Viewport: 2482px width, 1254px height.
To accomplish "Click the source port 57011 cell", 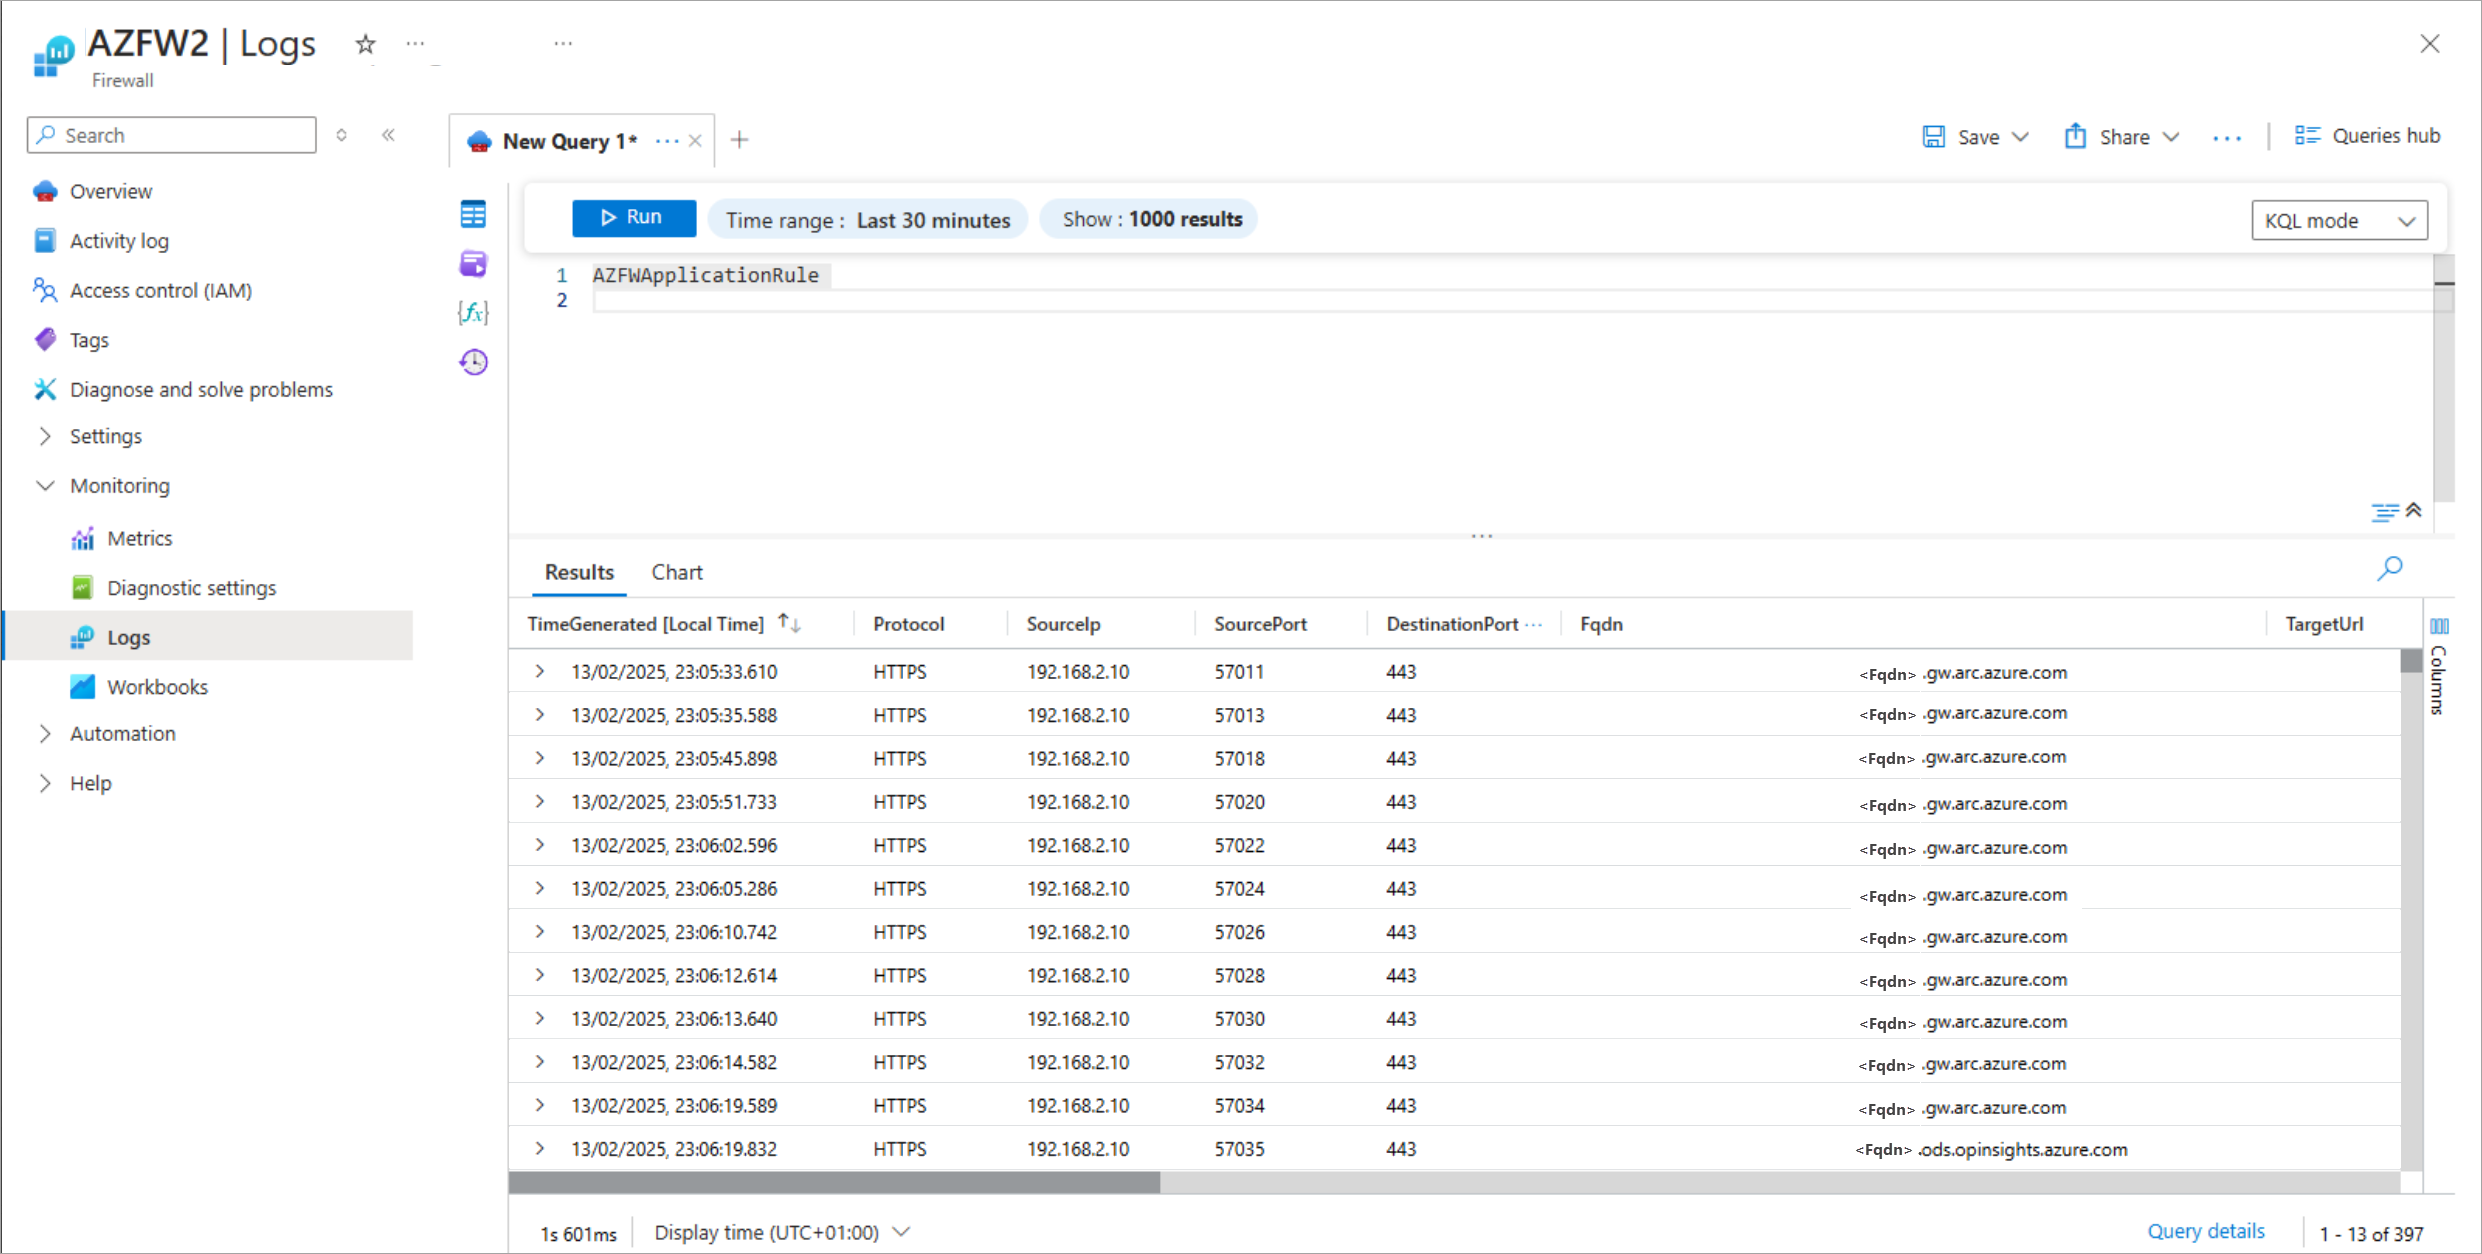I will [1239, 672].
